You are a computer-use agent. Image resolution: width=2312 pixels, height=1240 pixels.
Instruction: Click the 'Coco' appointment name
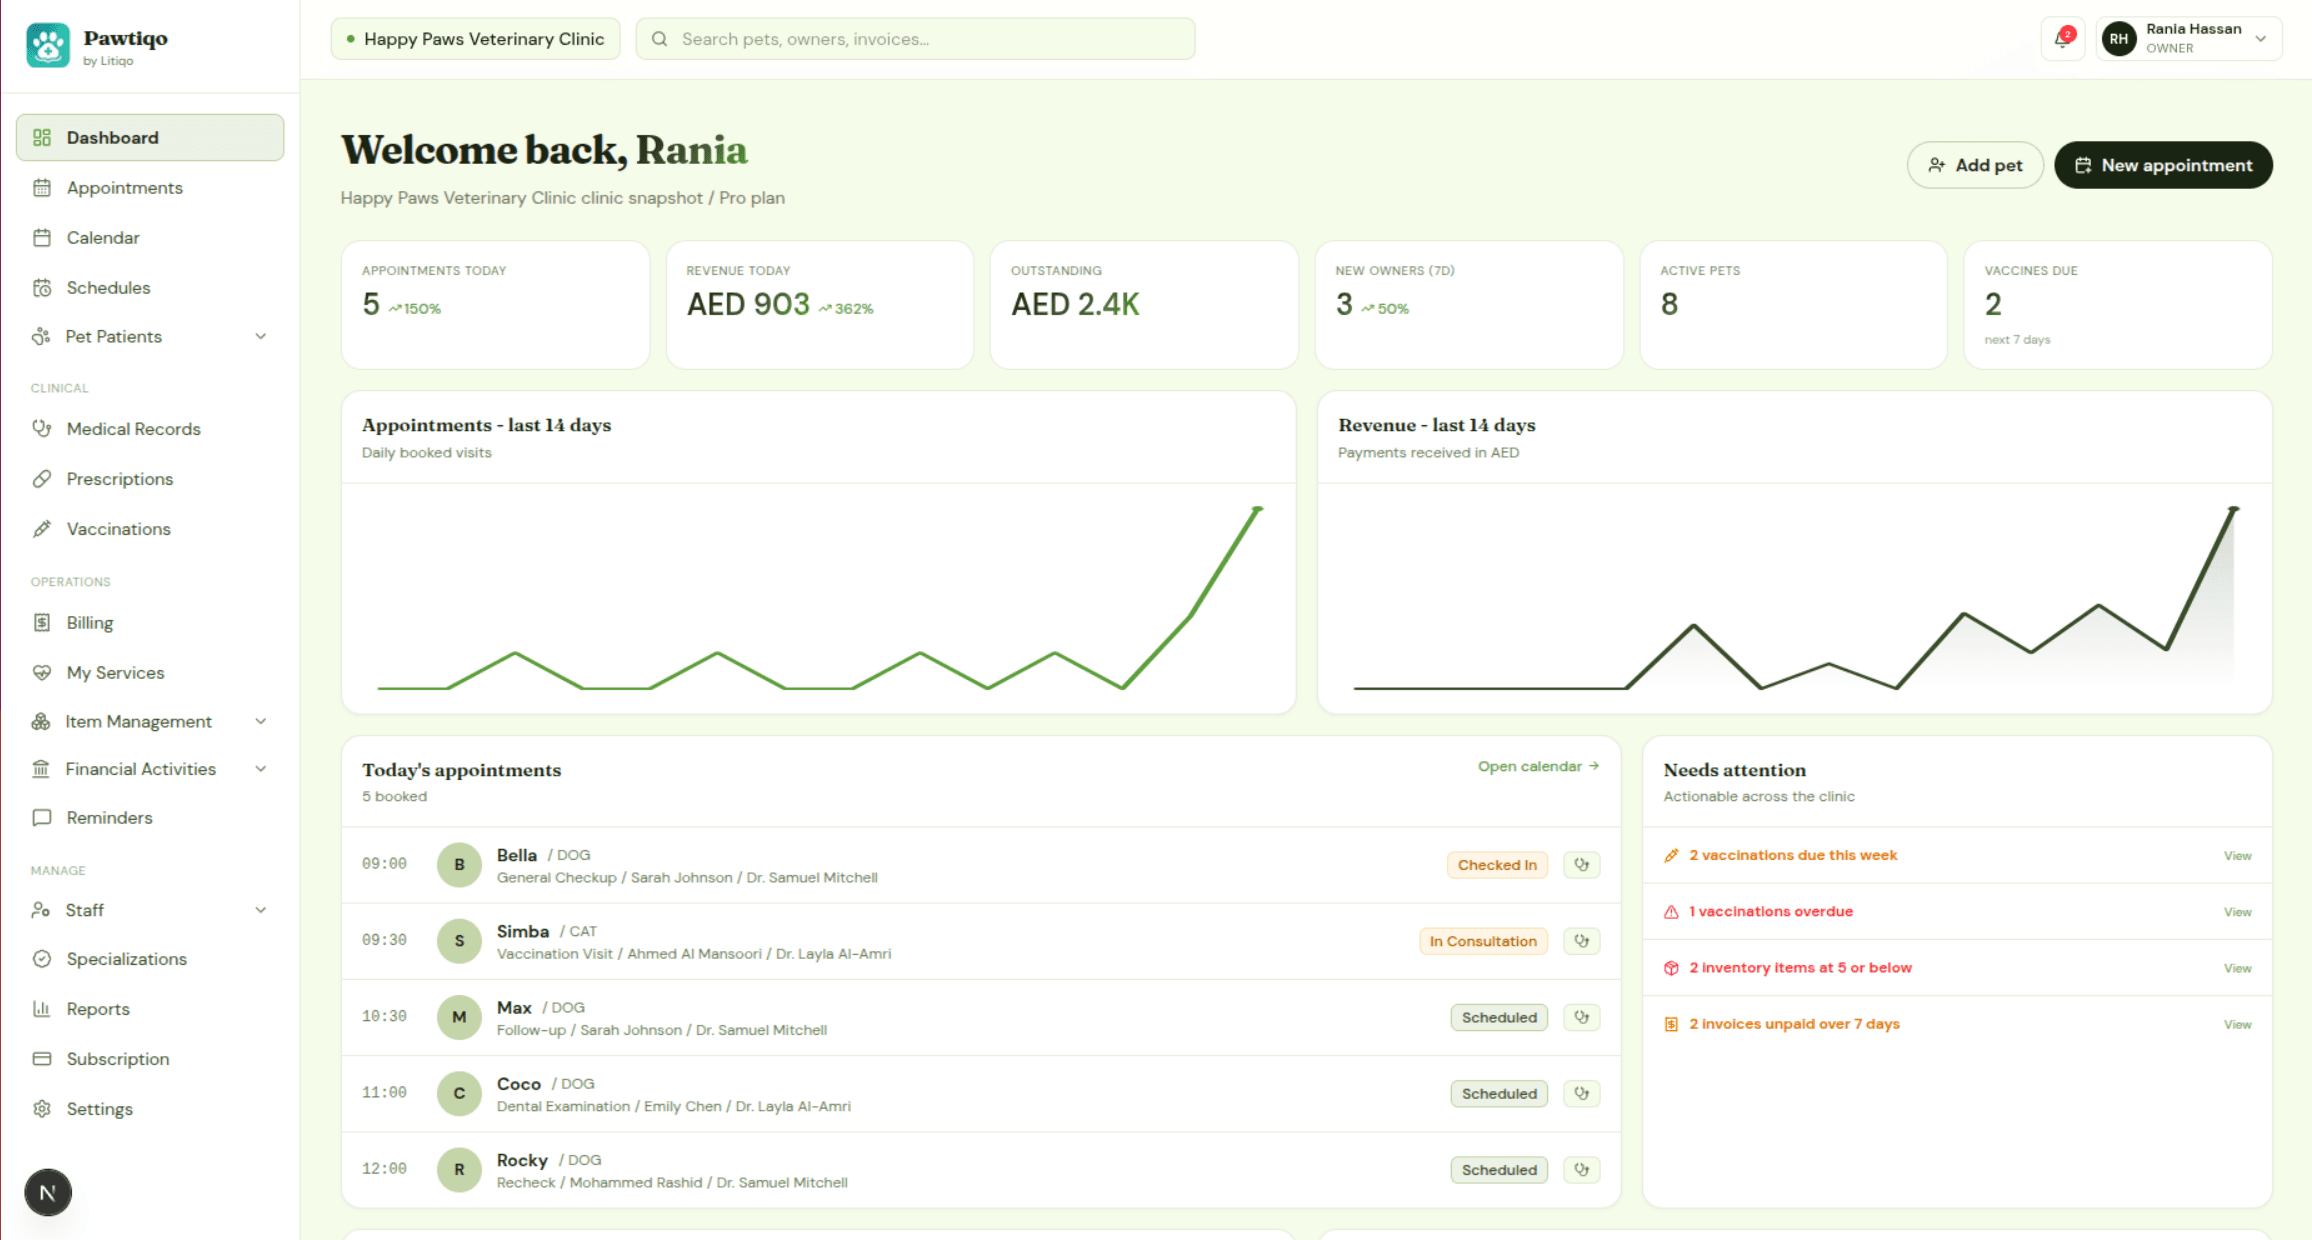pos(518,1083)
